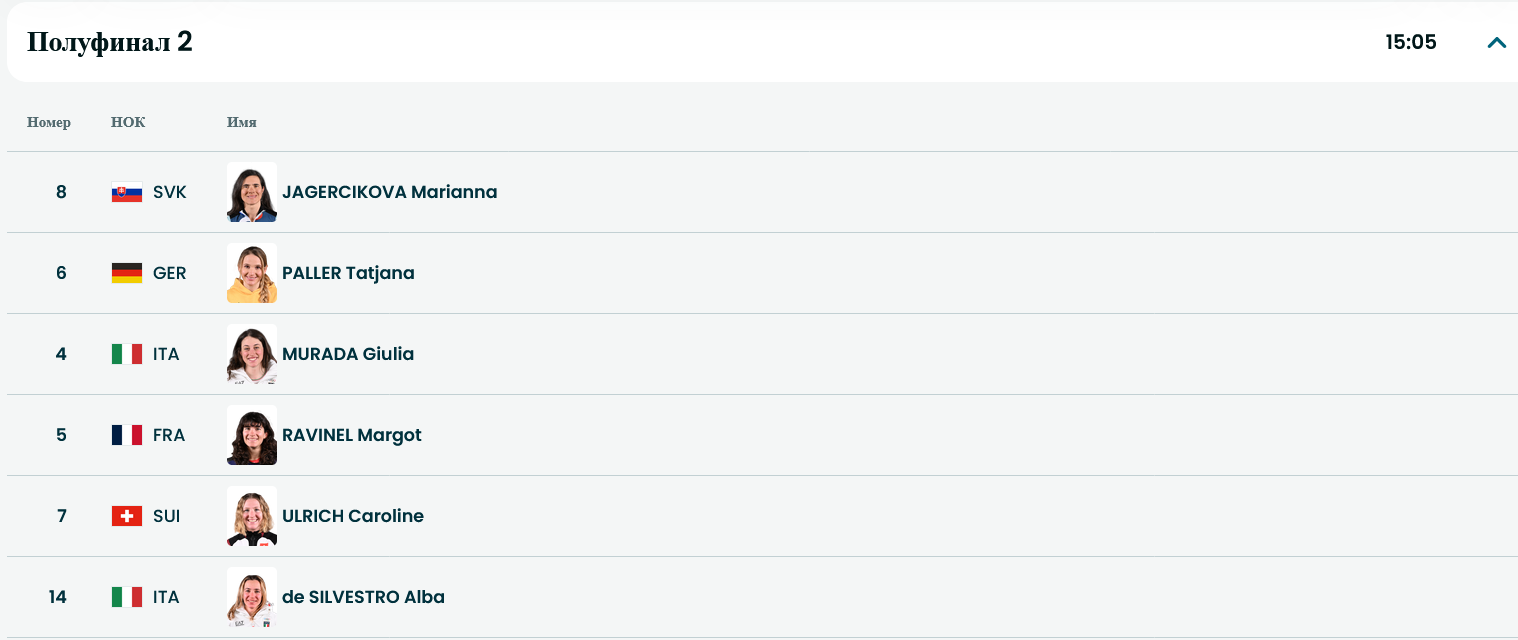The image size is (1518, 640).
Task: Open de SILVESTRO Alba athlete photo
Action: coord(251,597)
